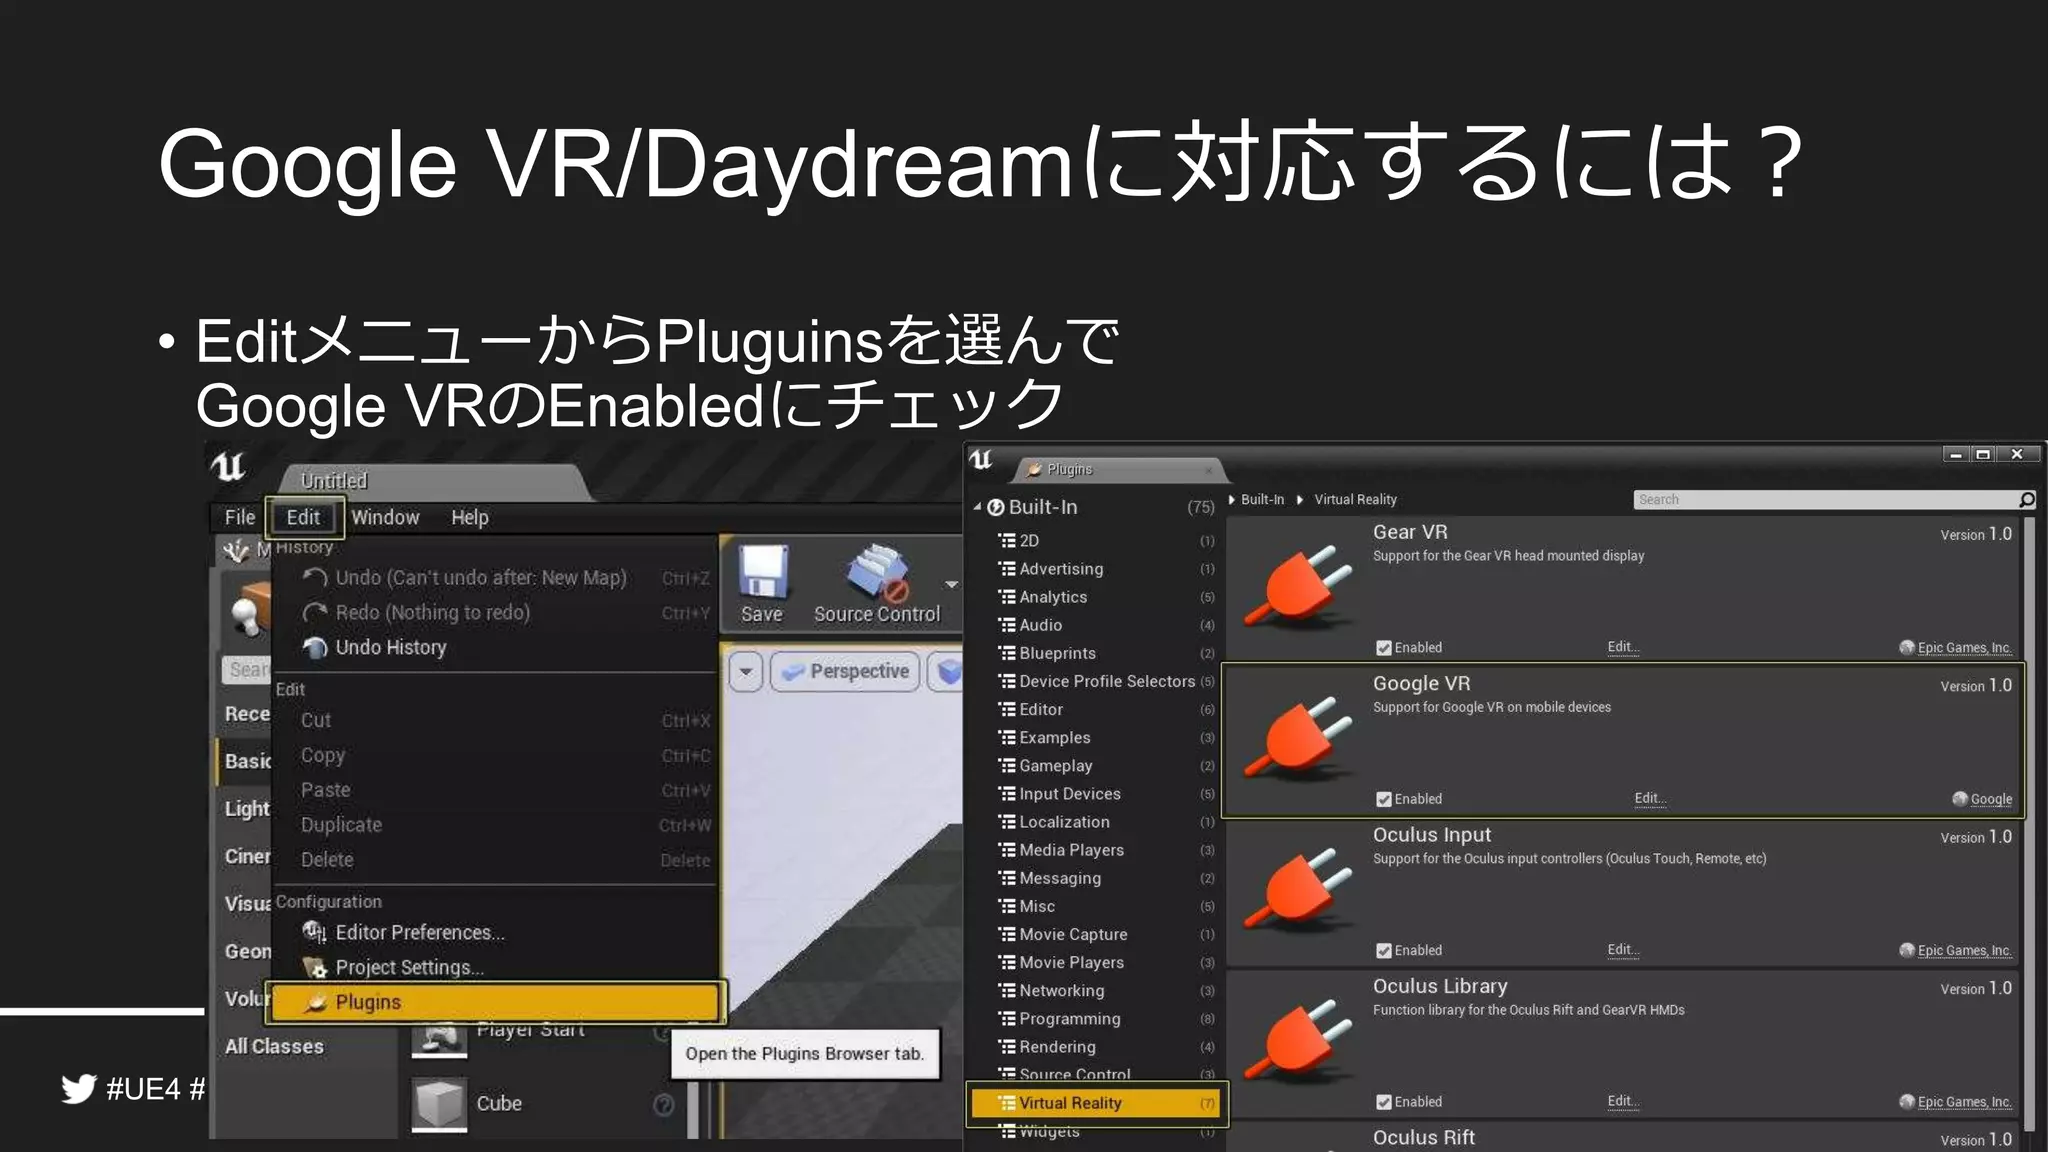
Task: Click the Plugins tab plug icon
Action: click(x=1034, y=469)
